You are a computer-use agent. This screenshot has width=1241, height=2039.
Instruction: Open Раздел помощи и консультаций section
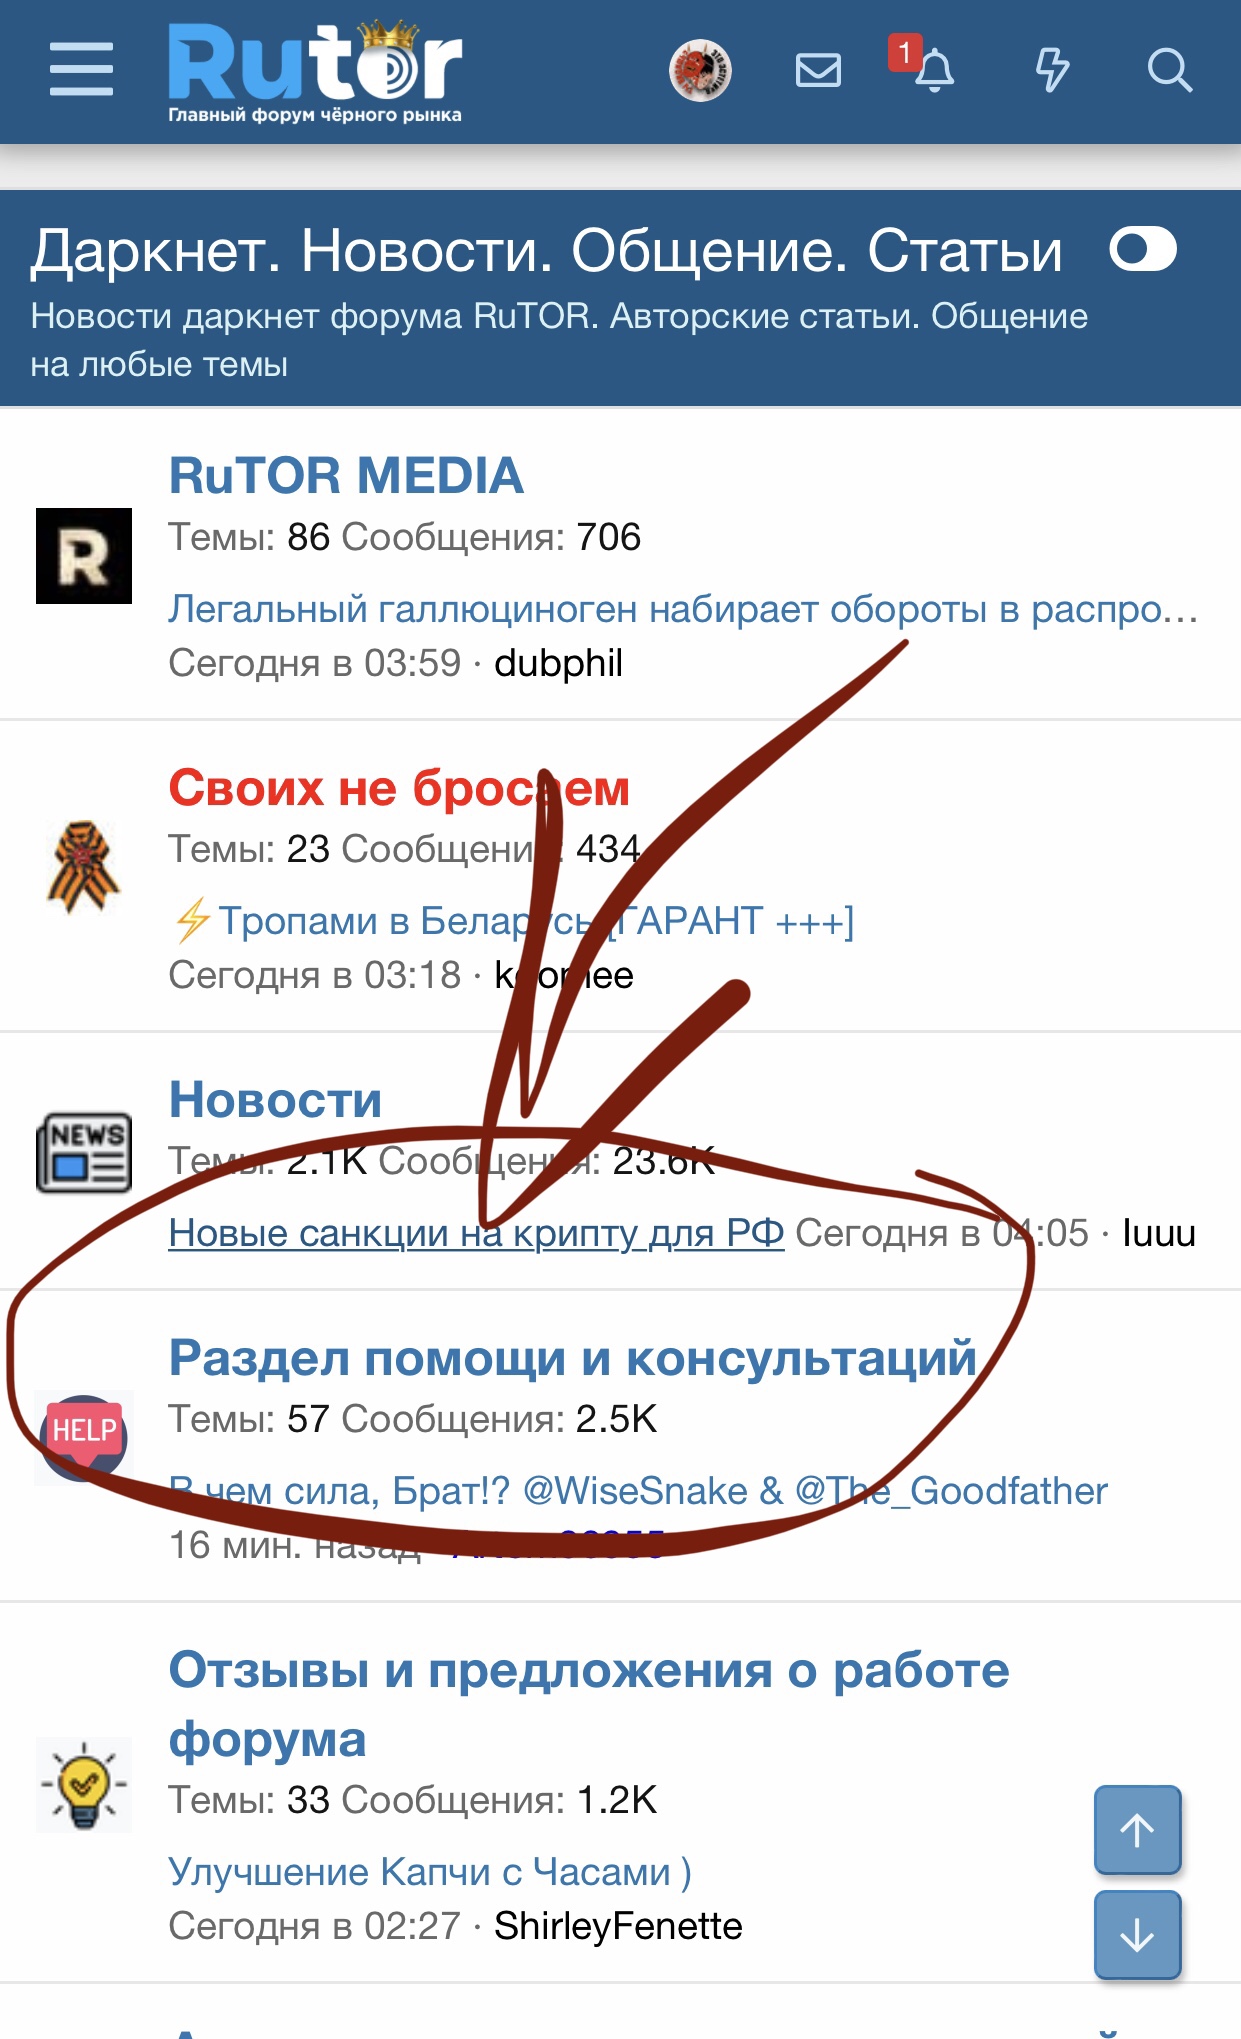[x=572, y=1358]
